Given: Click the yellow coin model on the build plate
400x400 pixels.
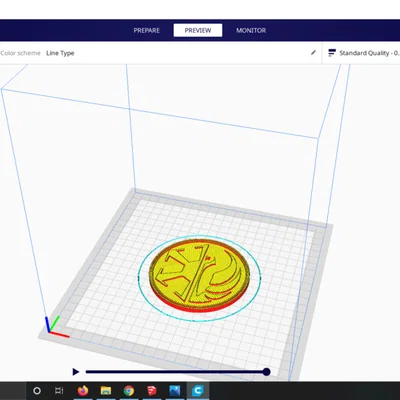Looking at the screenshot, I should (200, 275).
